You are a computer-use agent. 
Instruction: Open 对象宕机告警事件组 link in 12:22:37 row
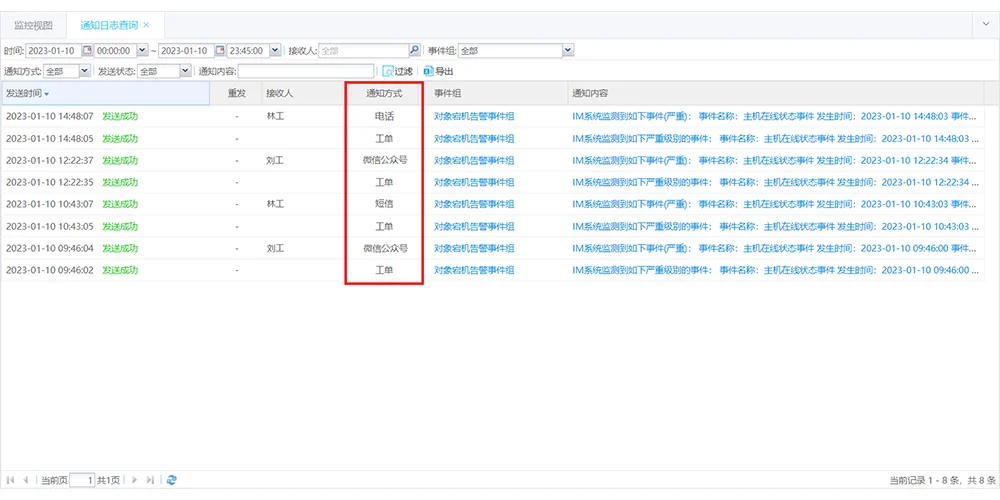(474, 160)
